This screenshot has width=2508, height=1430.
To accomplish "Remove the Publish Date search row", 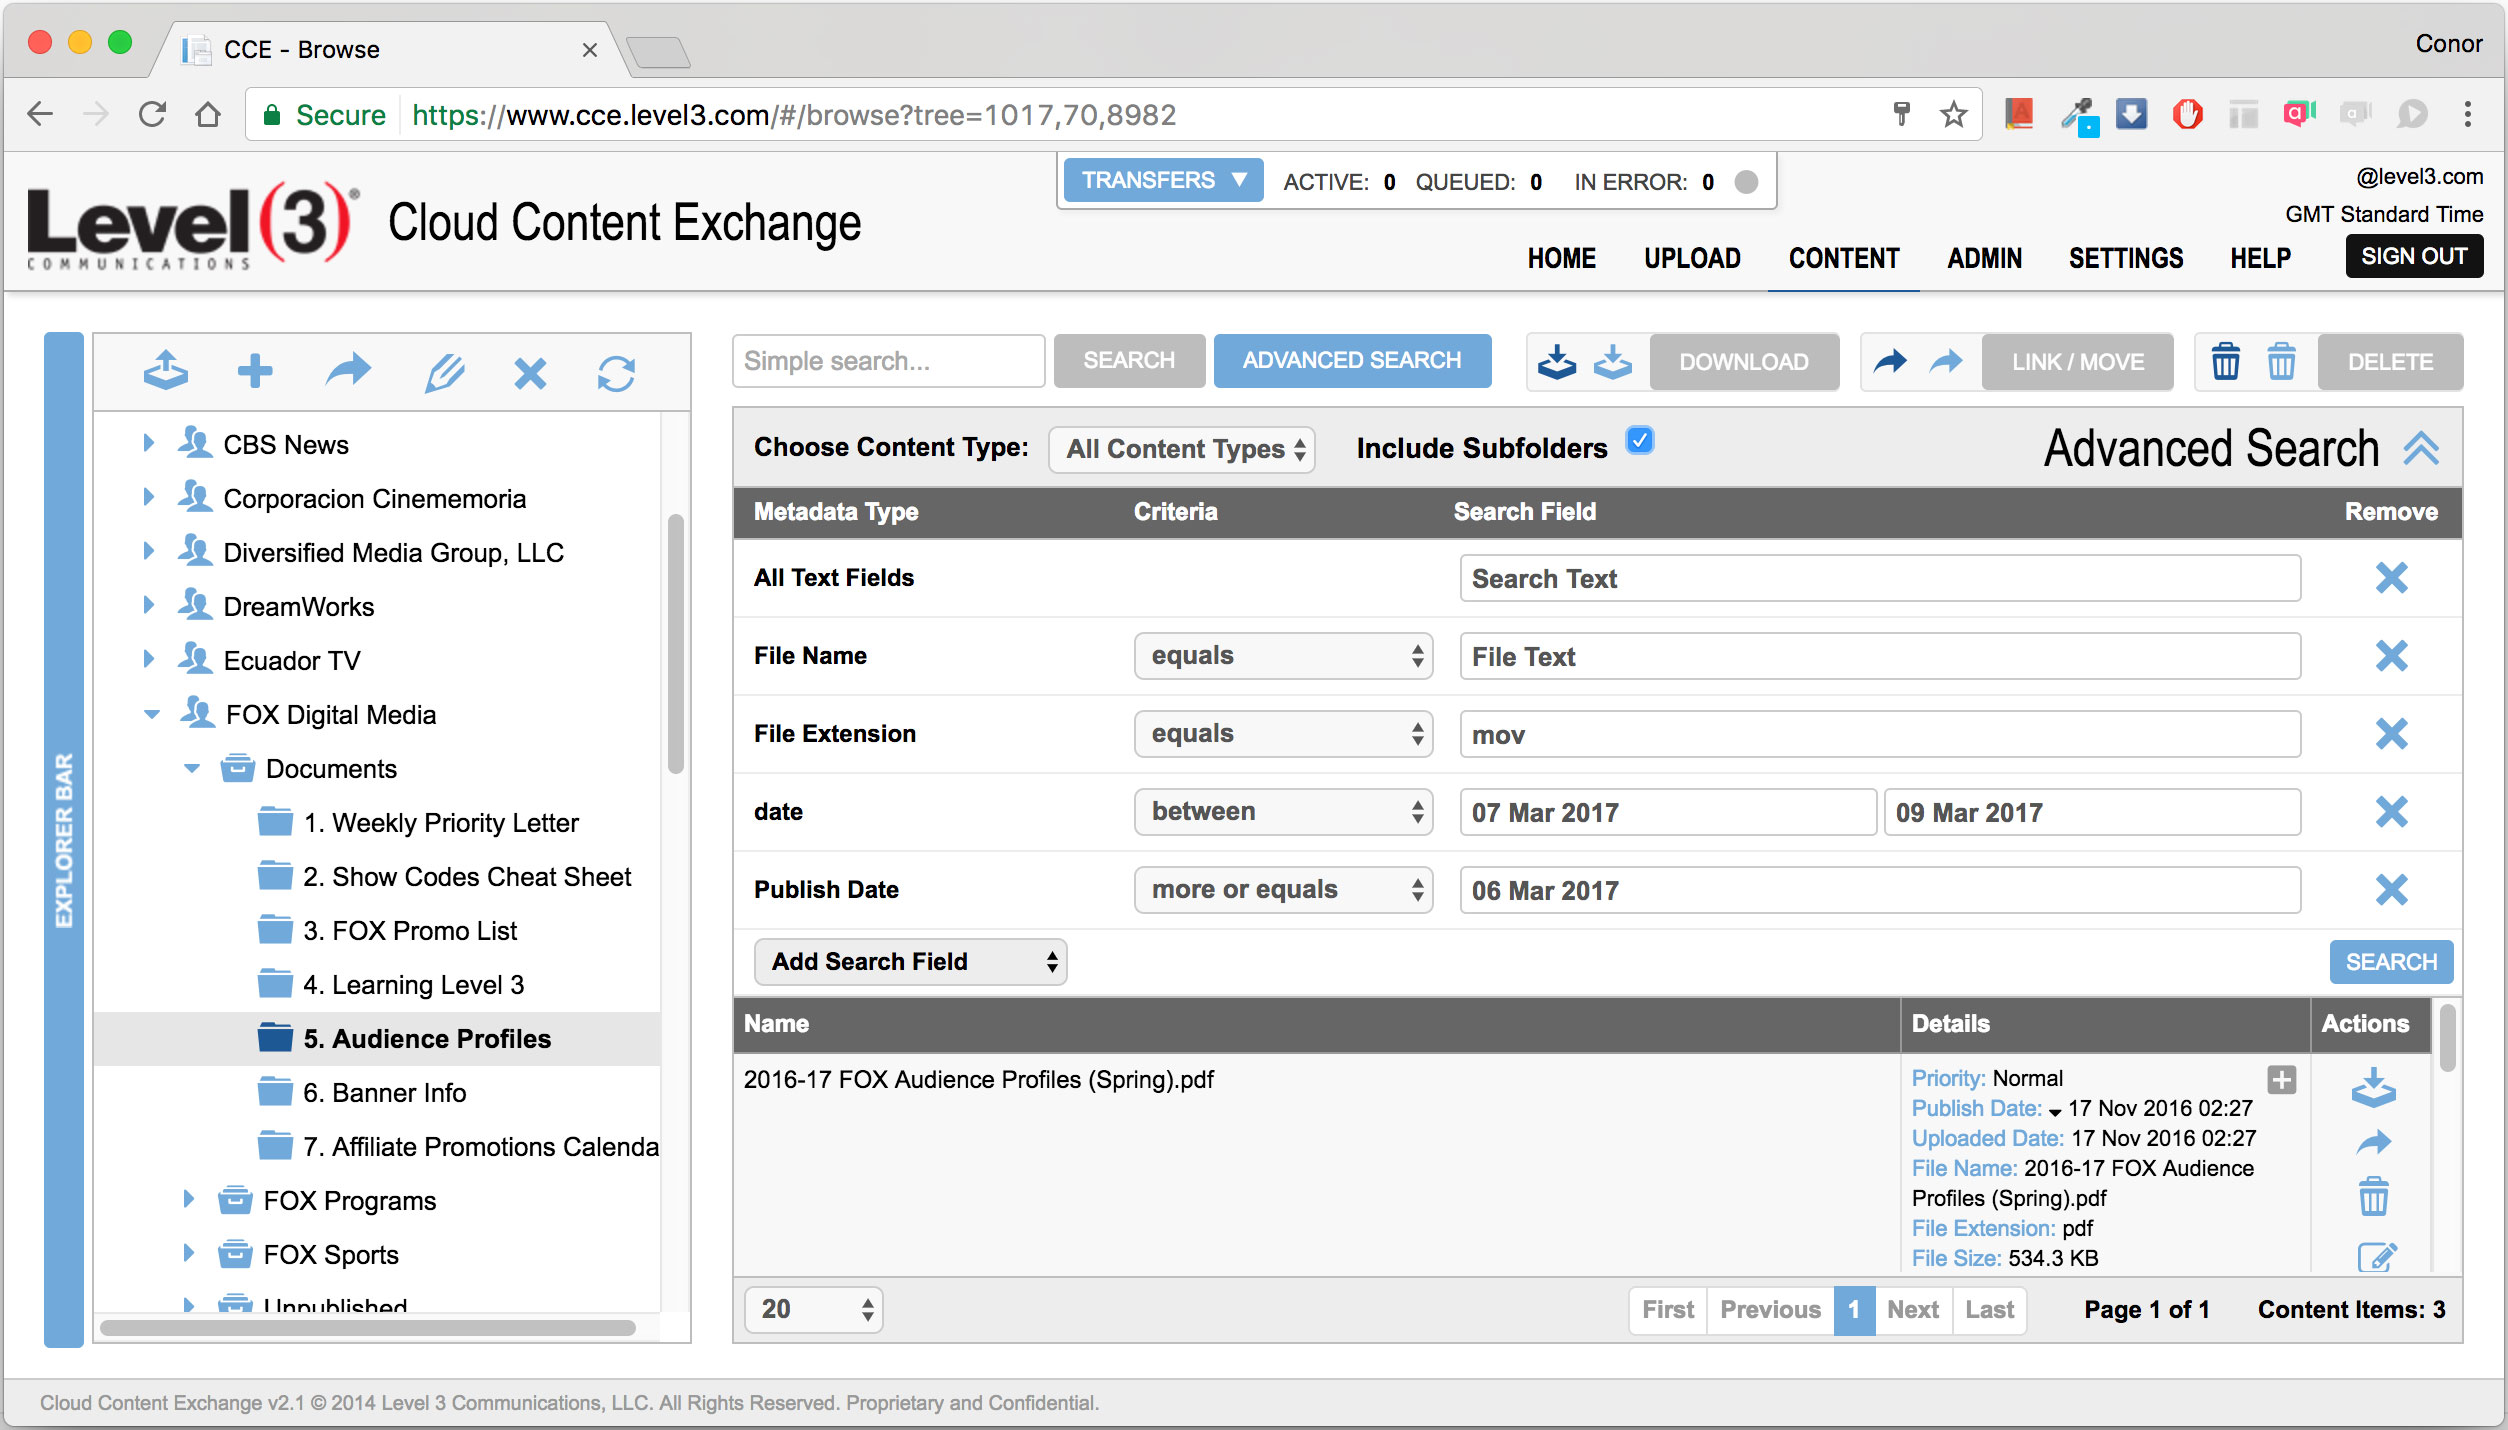I will coord(2391,890).
